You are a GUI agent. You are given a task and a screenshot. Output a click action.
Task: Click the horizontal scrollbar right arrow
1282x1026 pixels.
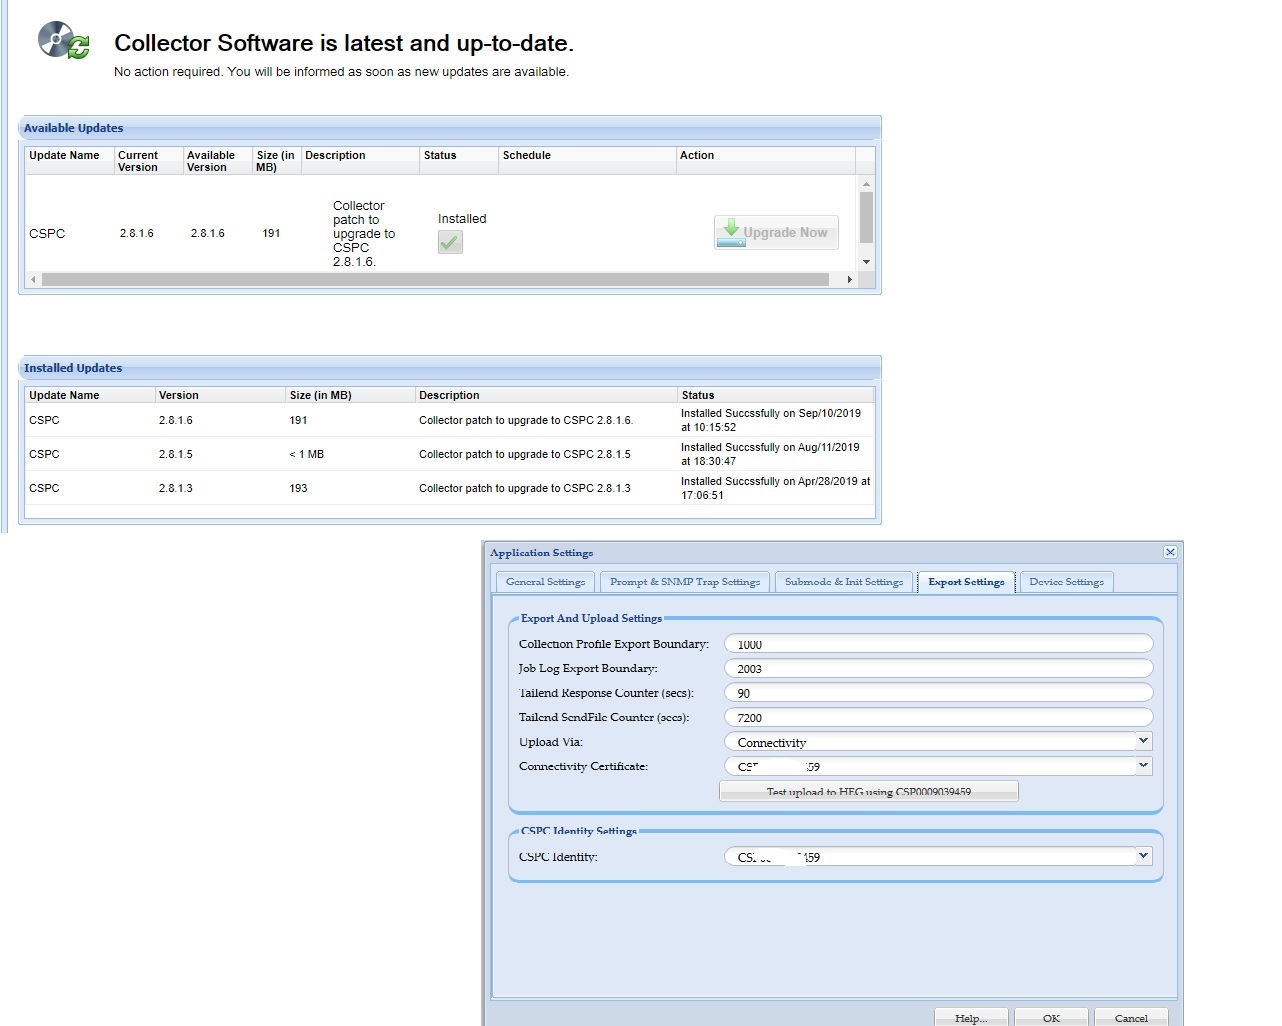(849, 279)
